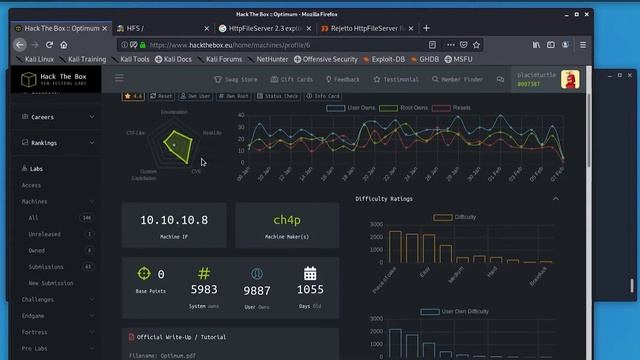Toggle the Hack The Box sidebar hamburger
The width and height of the screenshot is (640, 360).
click(x=119, y=78)
